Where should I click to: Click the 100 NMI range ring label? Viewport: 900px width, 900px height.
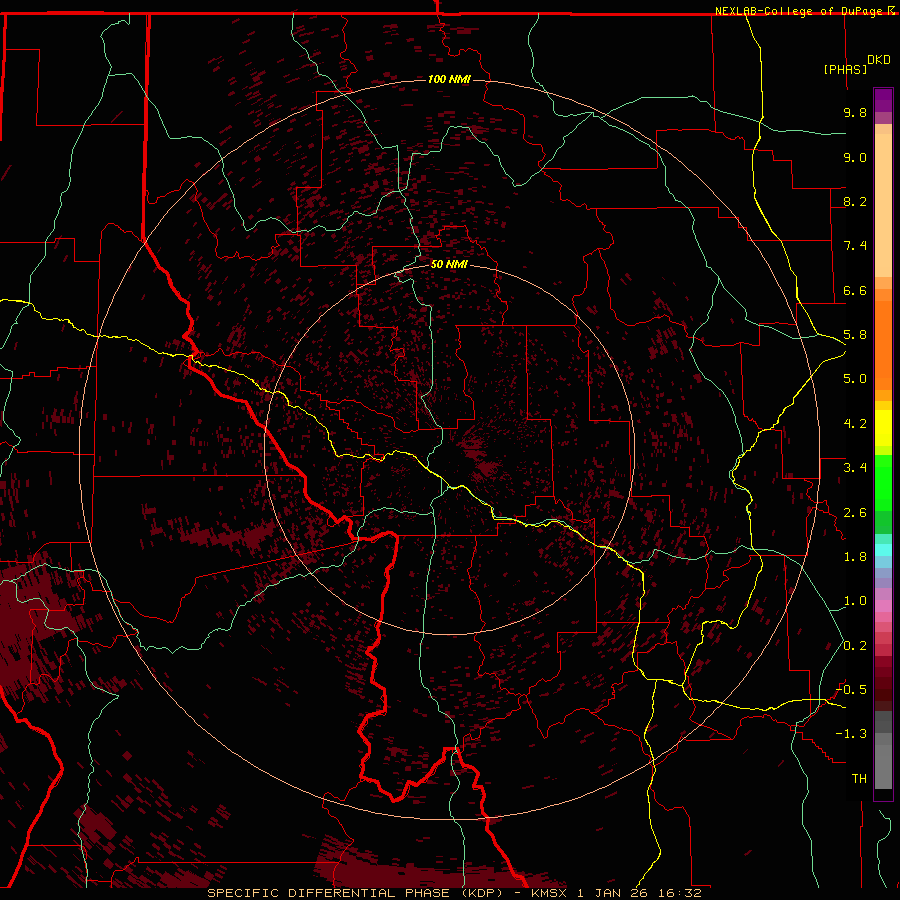coord(449,79)
